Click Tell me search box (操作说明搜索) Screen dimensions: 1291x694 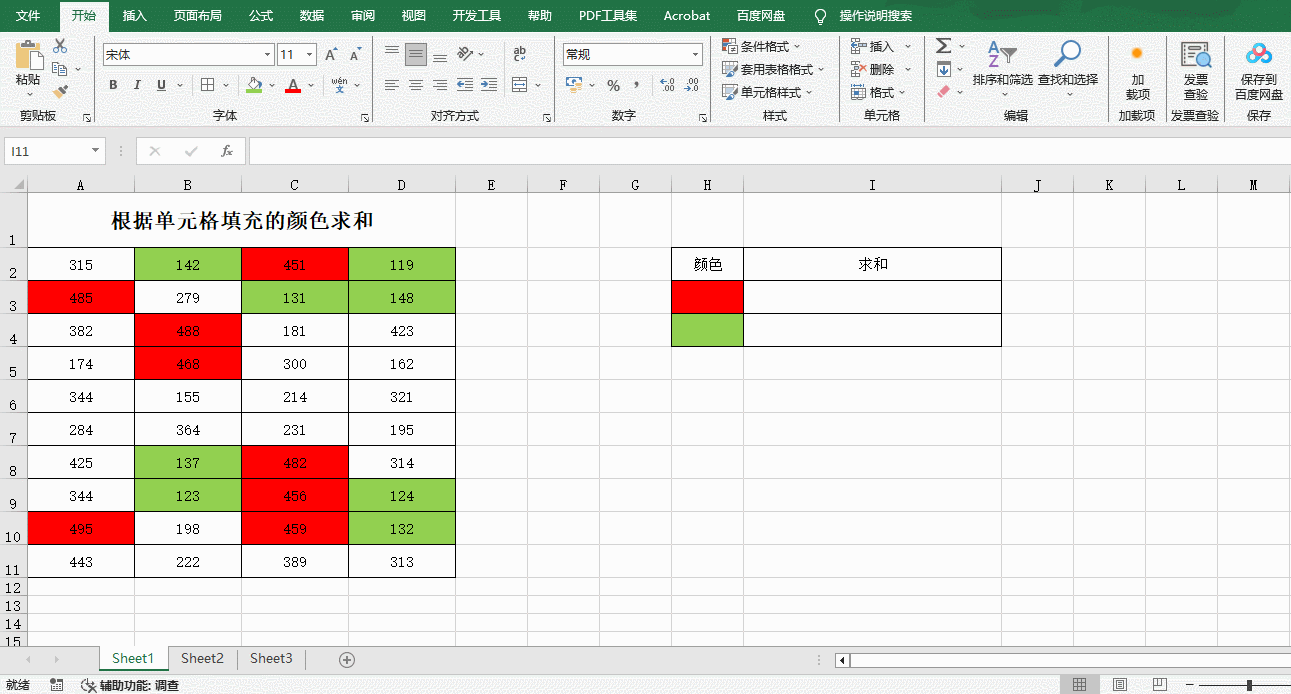[x=864, y=16]
